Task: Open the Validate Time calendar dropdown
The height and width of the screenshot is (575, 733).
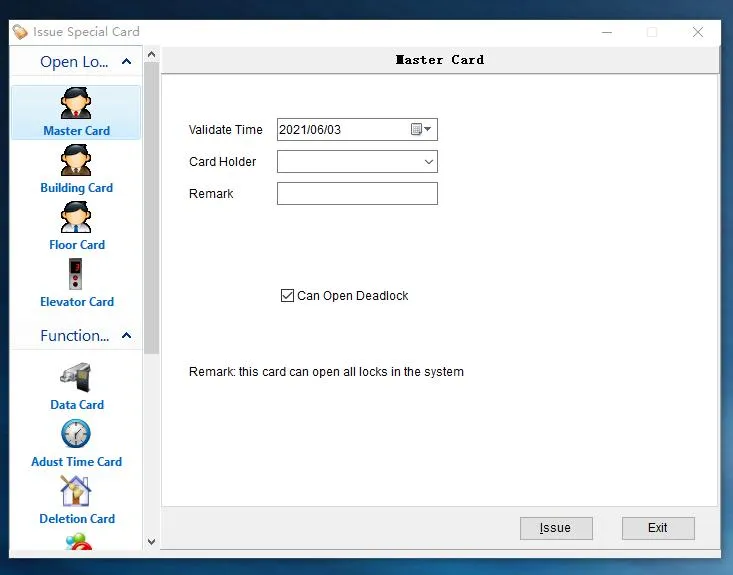Action: click(x=422, y=130)
